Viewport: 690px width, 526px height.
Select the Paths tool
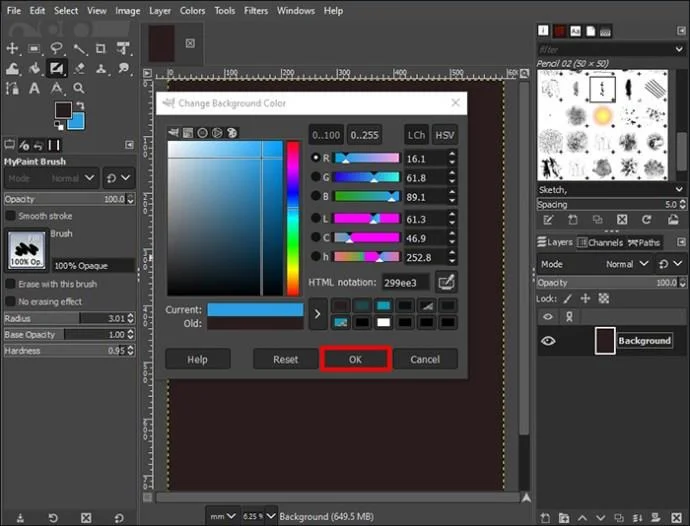coord(12,88)
